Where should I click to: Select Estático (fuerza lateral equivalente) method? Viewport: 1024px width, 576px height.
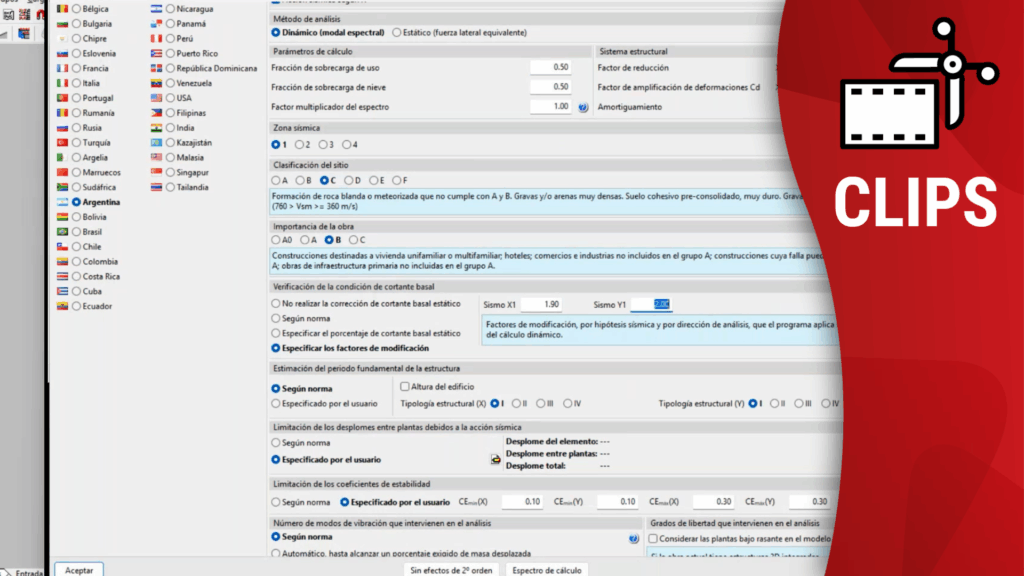(397, 32)
